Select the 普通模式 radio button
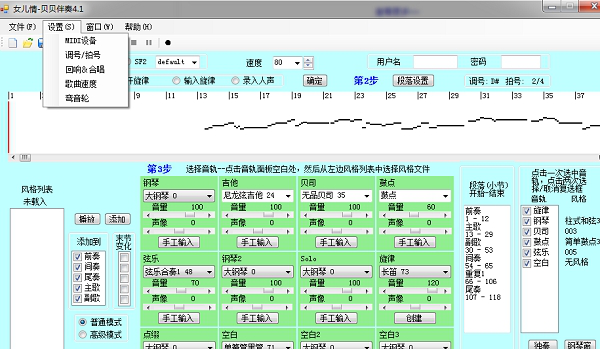The image size is (600, 362). point(82,322)
